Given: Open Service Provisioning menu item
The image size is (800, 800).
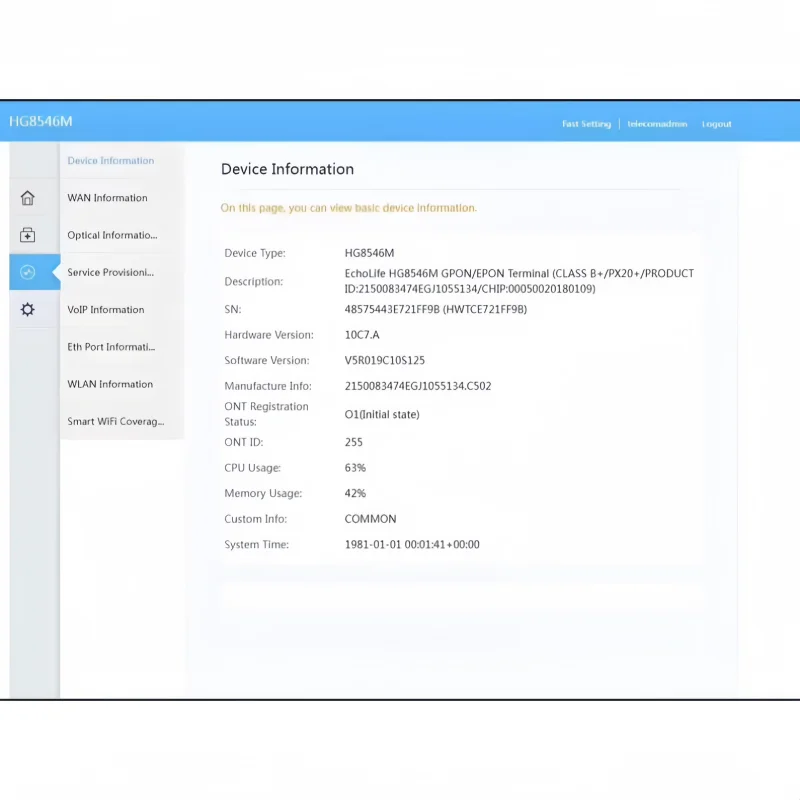Looking at the screenshot, I should (110, 272).
